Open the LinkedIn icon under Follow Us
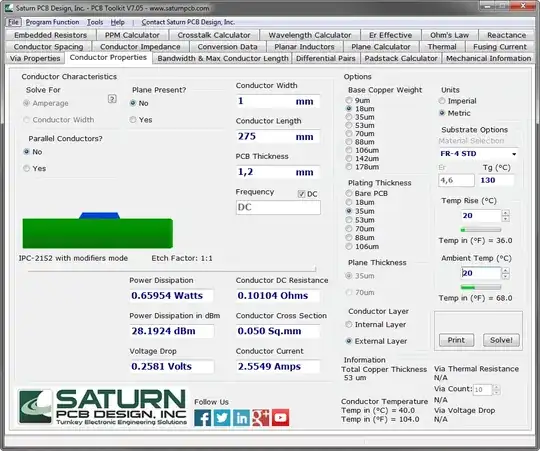 [x=241, y=418]
